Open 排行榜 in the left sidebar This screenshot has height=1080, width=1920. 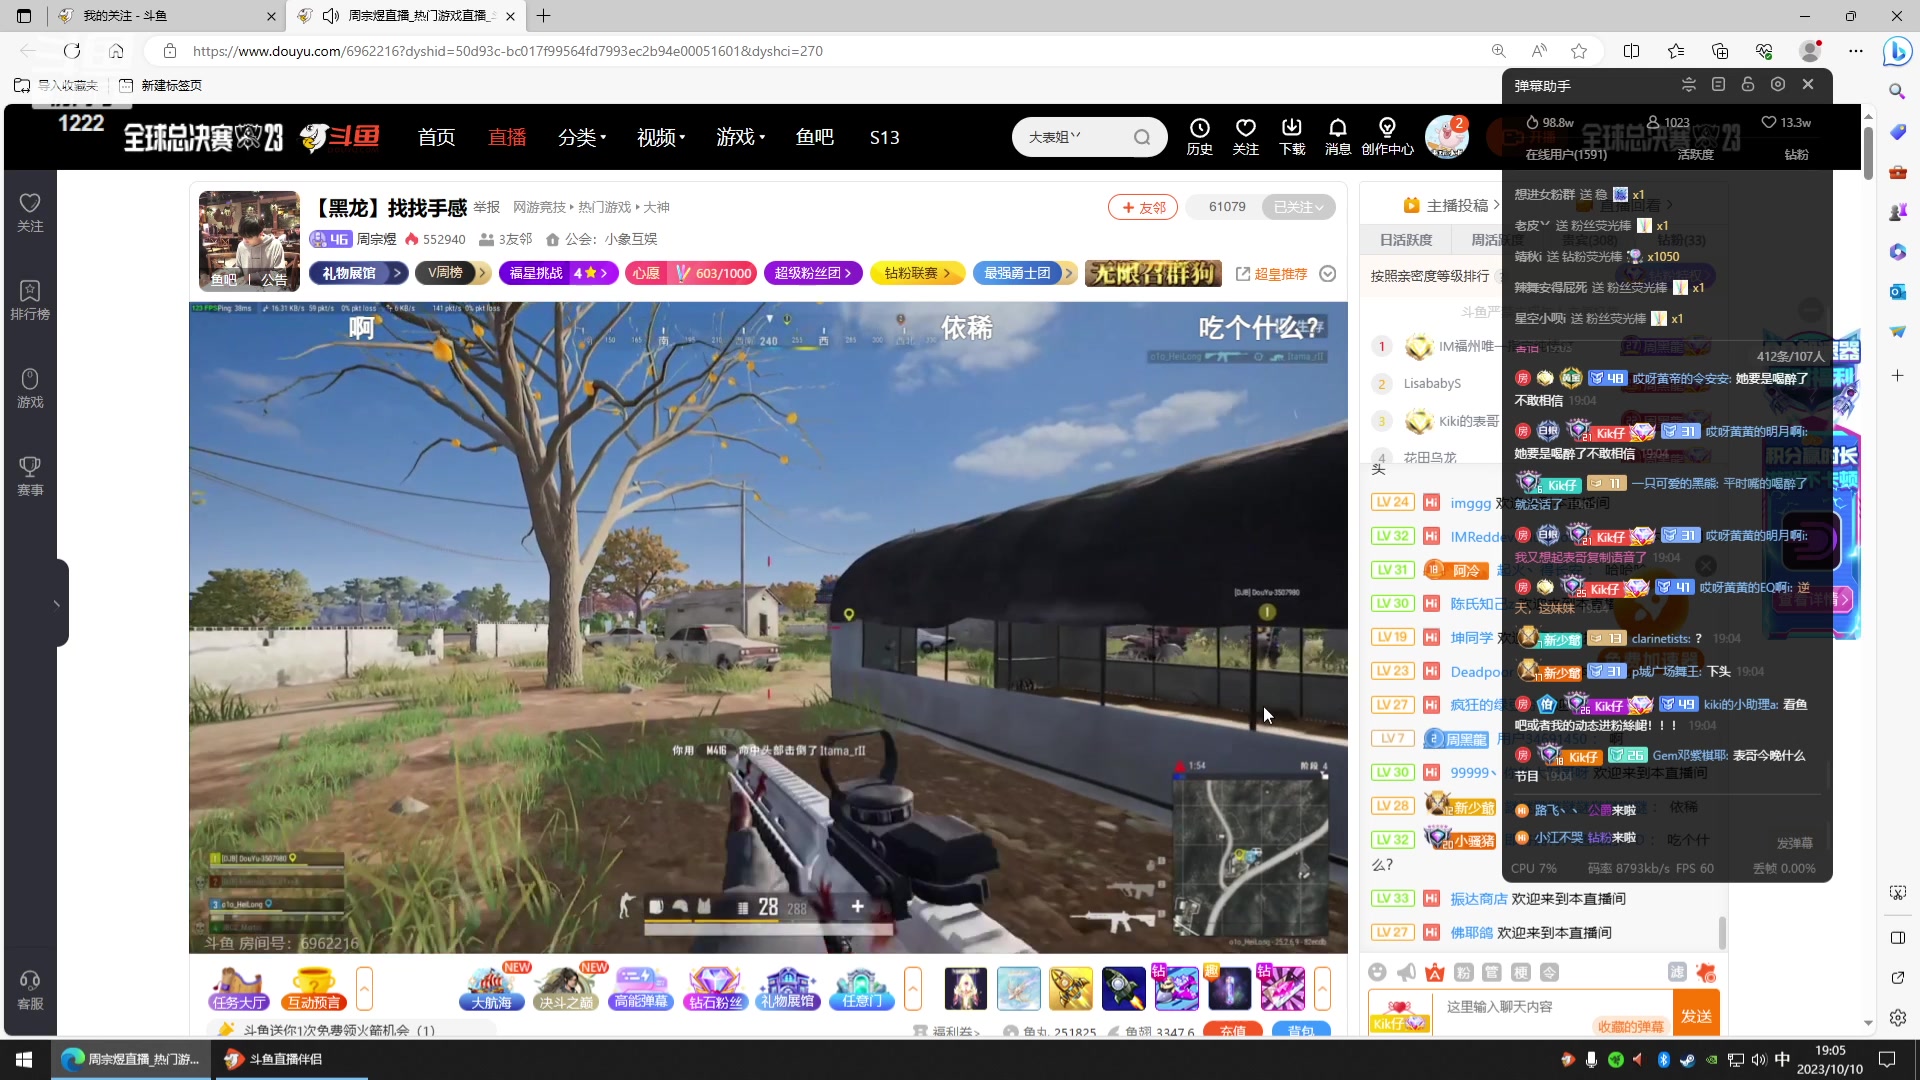[30, 300]
